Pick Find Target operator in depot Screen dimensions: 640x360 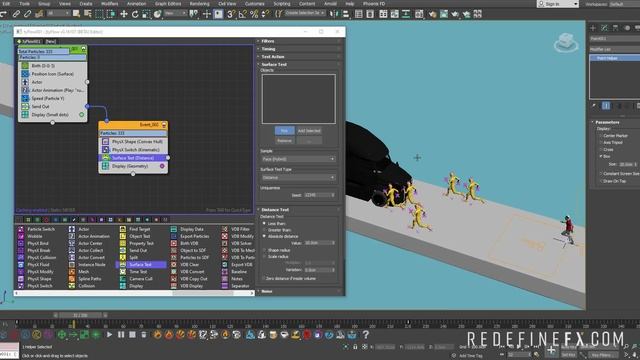(136, 229)
